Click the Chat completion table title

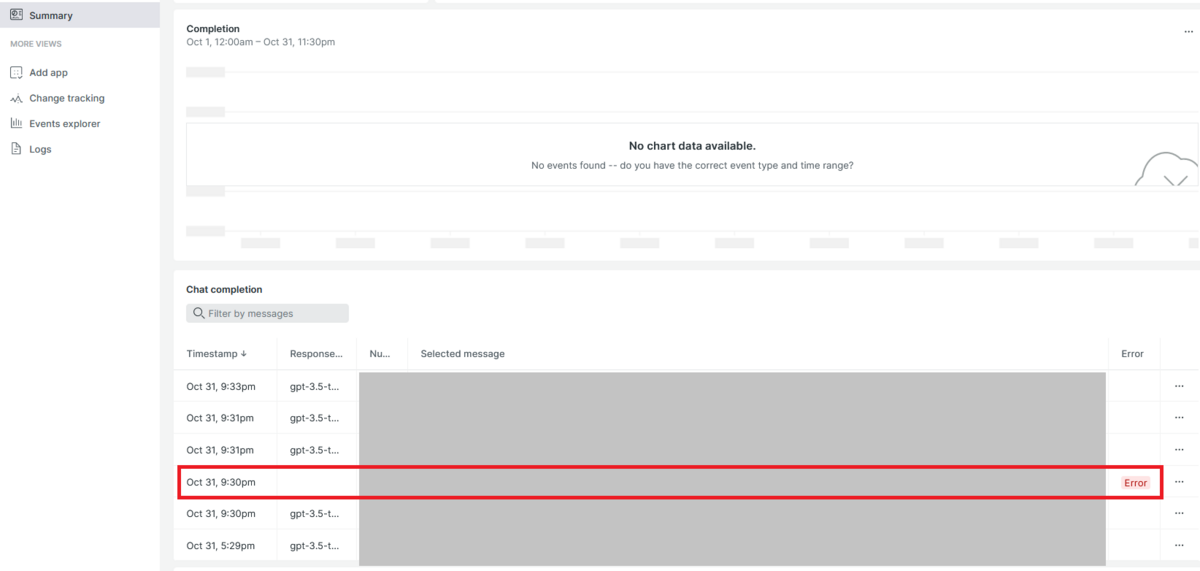pyautogui.click(x=224, y=290)
